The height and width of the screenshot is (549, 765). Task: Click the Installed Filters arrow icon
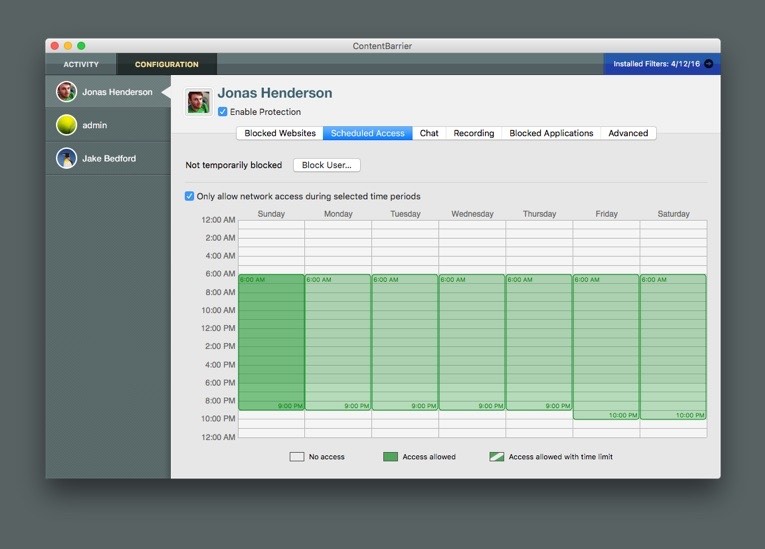click(x=709, y=64)
